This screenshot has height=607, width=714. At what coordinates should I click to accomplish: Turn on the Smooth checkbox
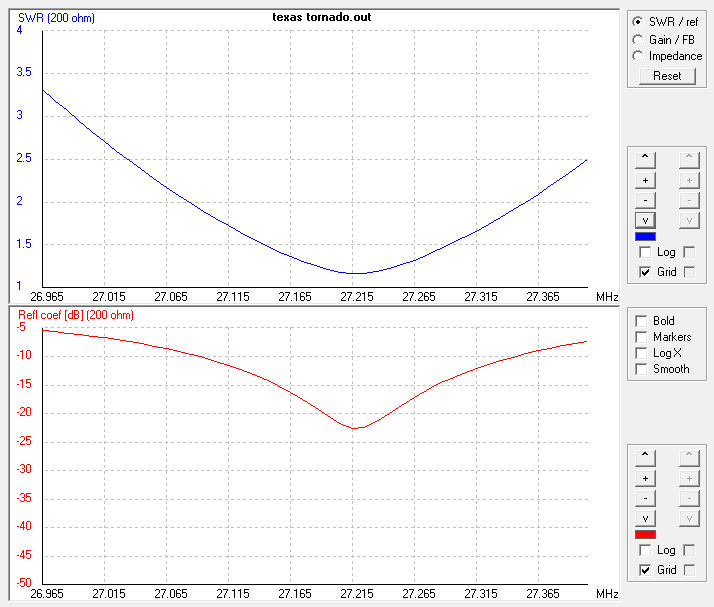click(x=641, y=369)
